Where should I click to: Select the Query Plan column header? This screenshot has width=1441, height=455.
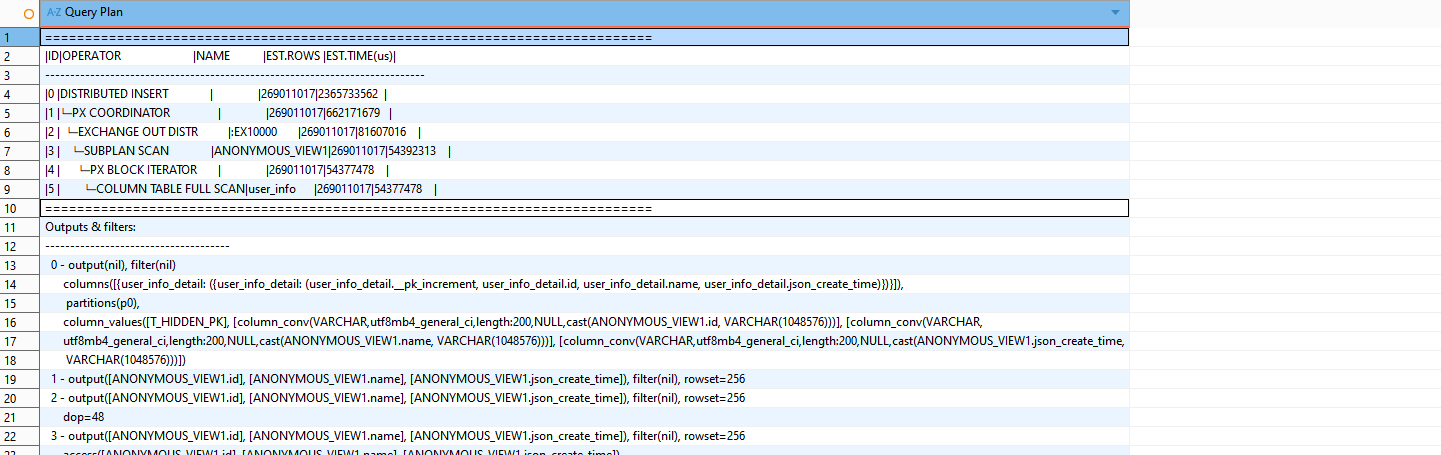(x=580, y=12)
